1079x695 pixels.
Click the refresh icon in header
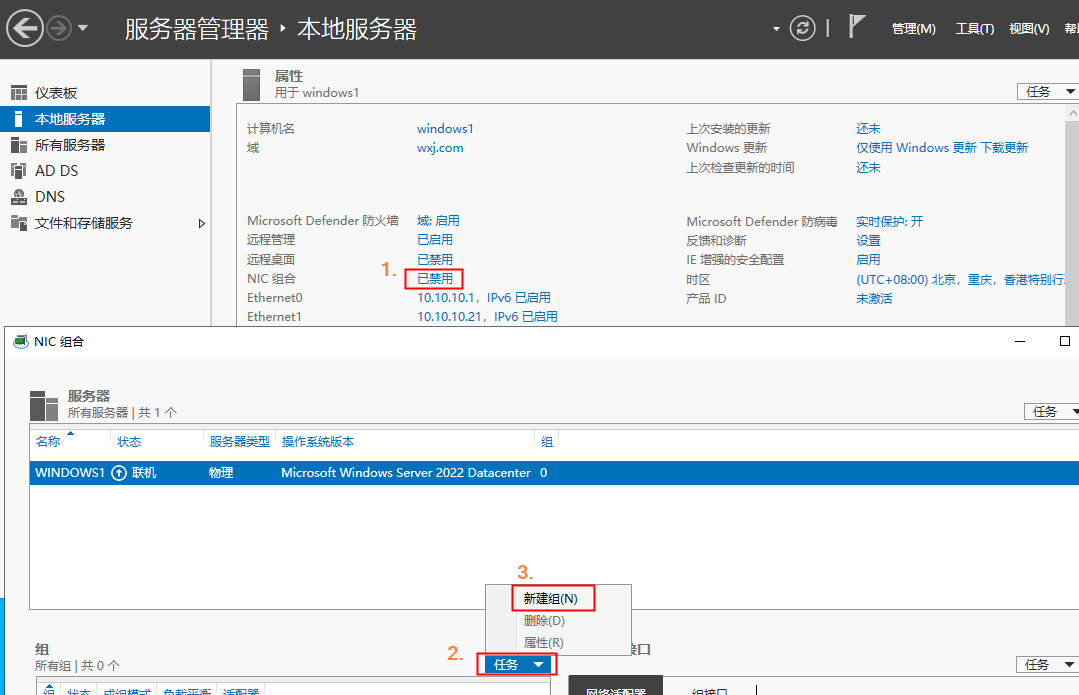802,28
